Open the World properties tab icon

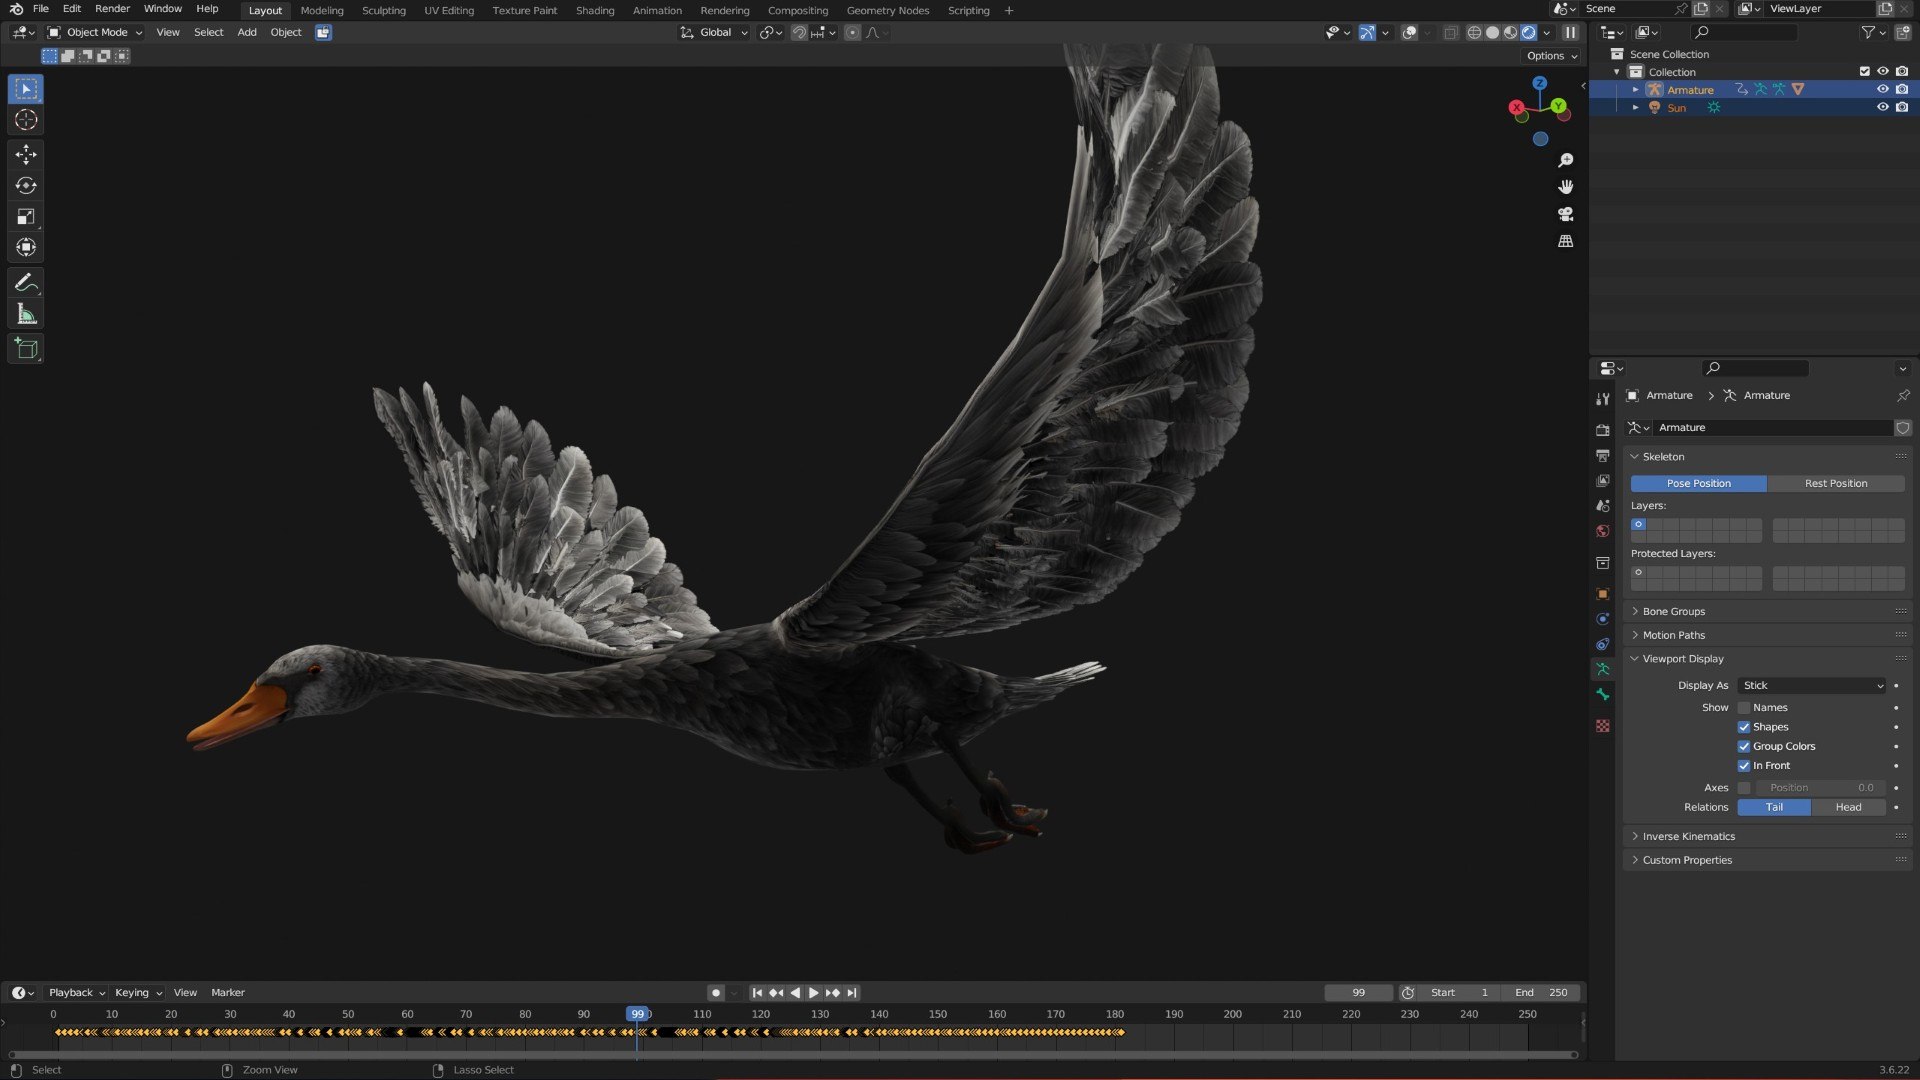[1603, 531]
